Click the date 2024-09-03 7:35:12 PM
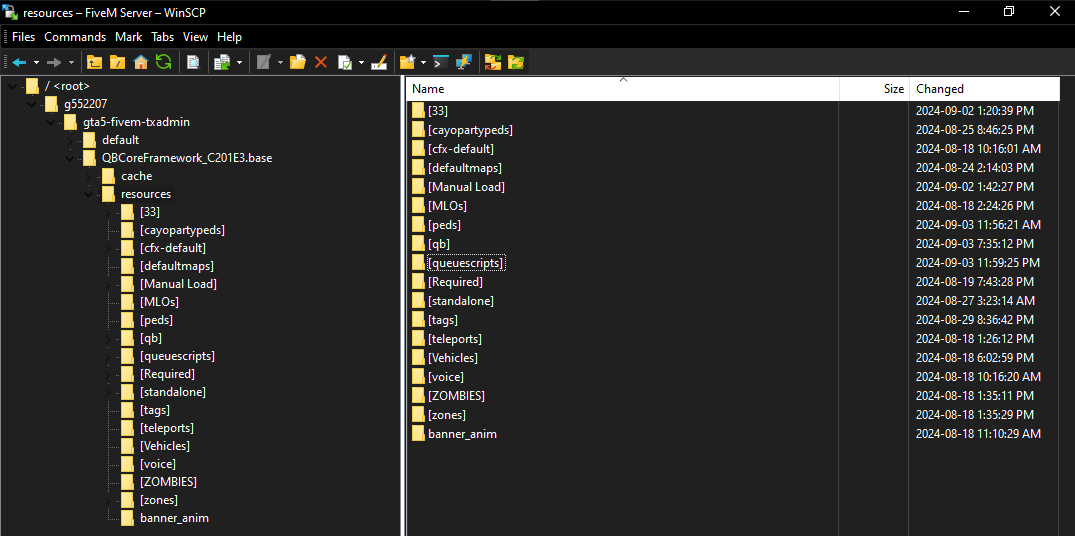1075x536 pixels. tap(976, 244)
